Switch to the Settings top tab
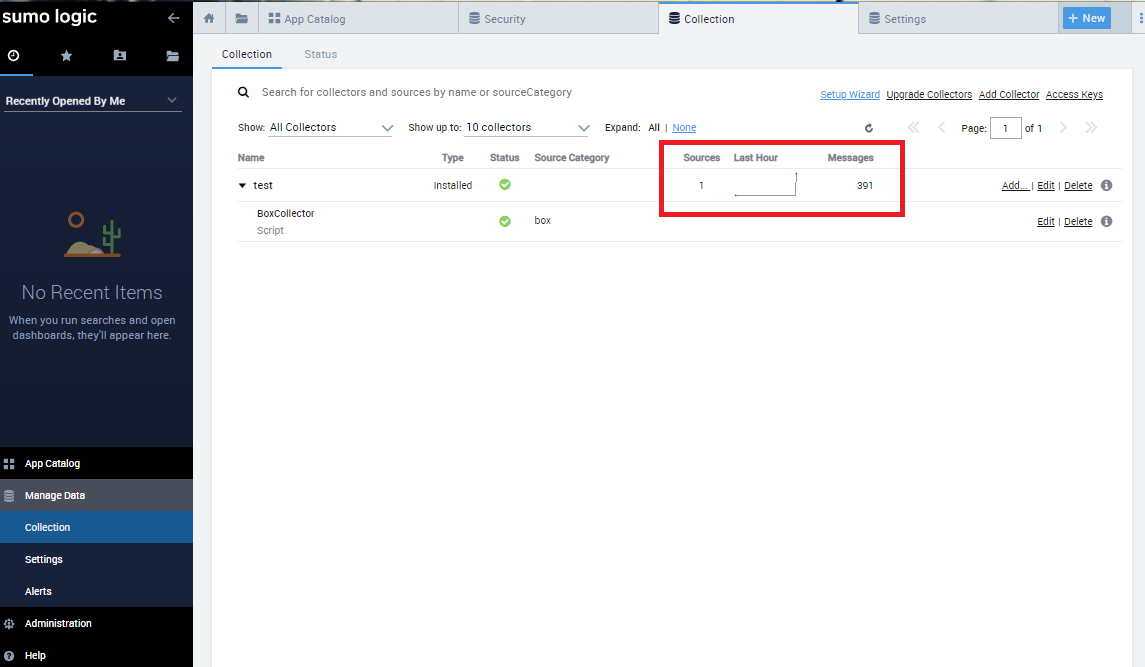This screenshot has height=667, width=1145. [x=958, y=18]
